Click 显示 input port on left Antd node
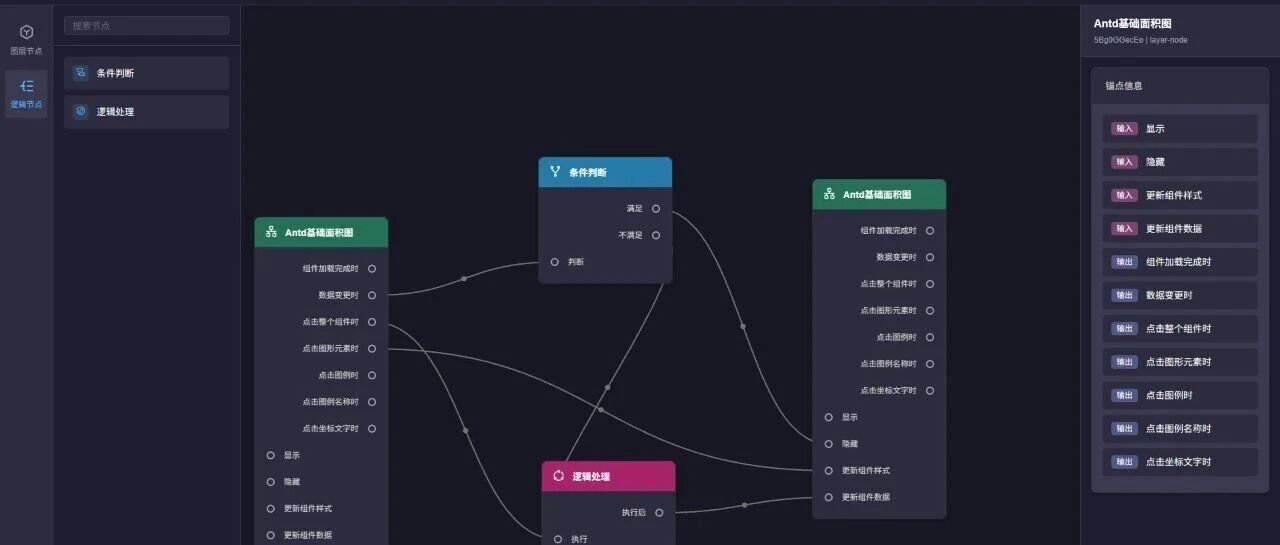The width and height of the screenshot is (1280, 545). tap(271, 455)
